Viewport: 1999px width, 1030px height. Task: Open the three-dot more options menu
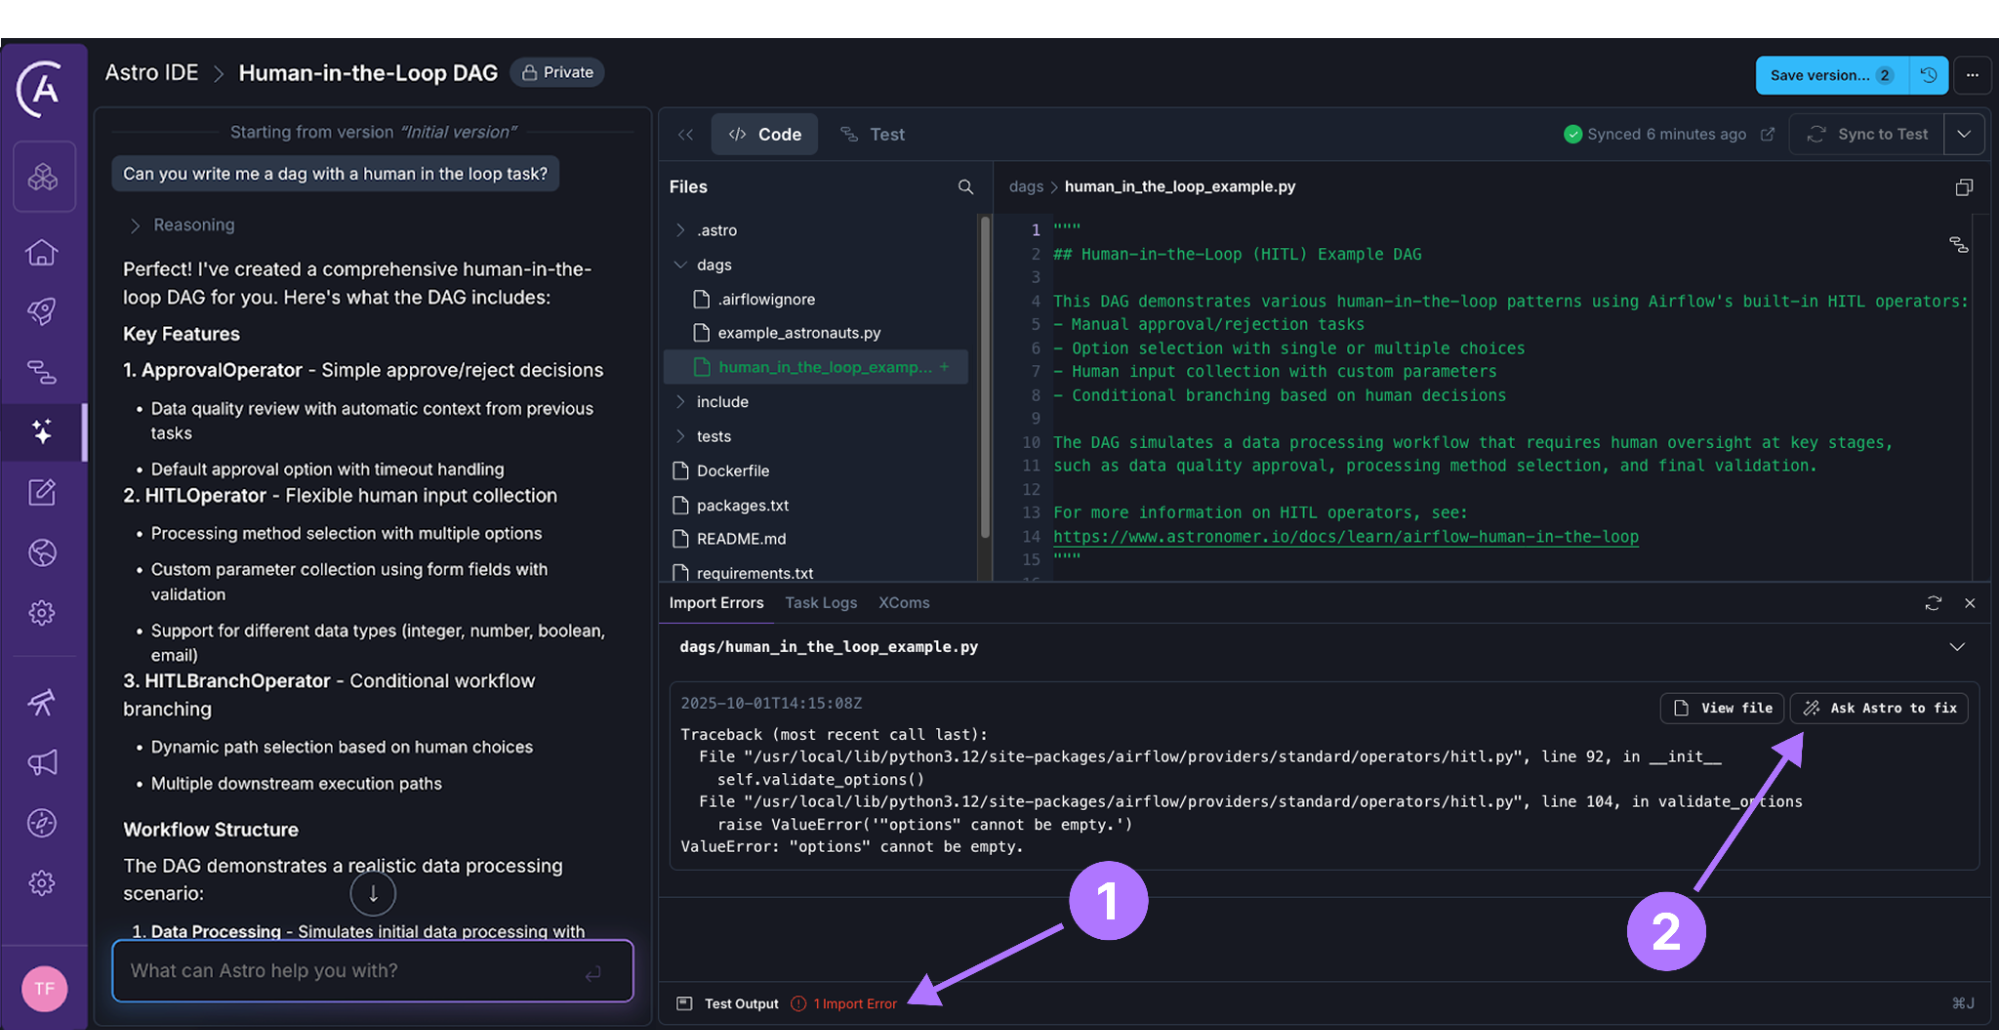click(1972, 75)
